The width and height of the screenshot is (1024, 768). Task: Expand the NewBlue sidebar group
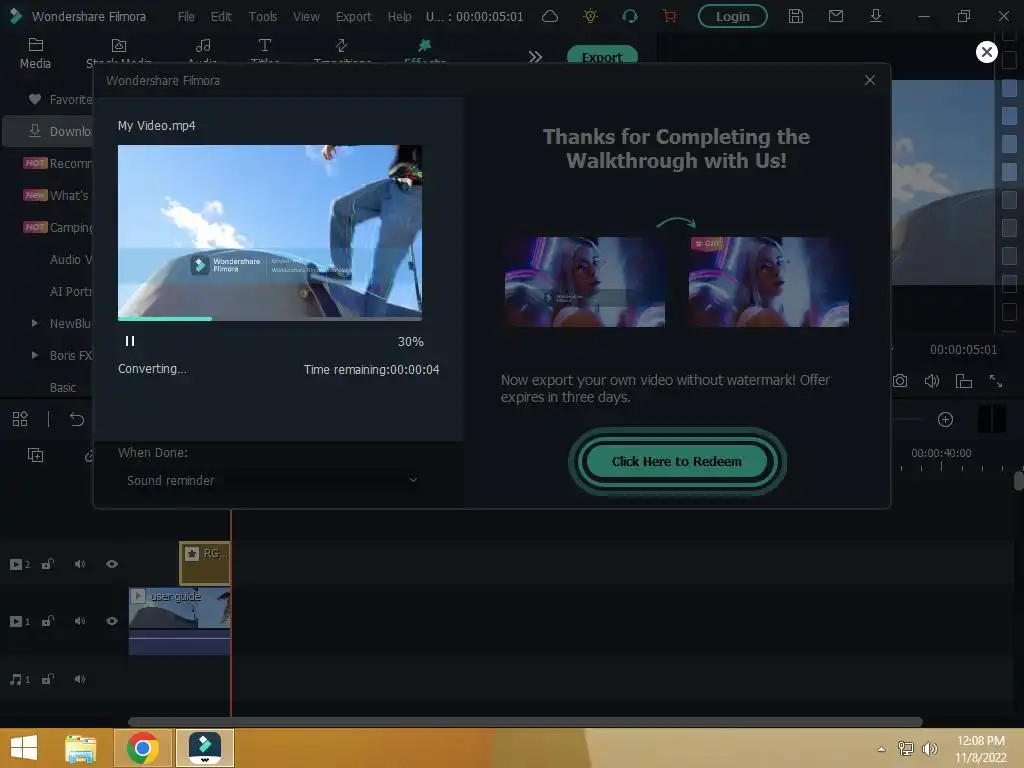coord(35,323)
